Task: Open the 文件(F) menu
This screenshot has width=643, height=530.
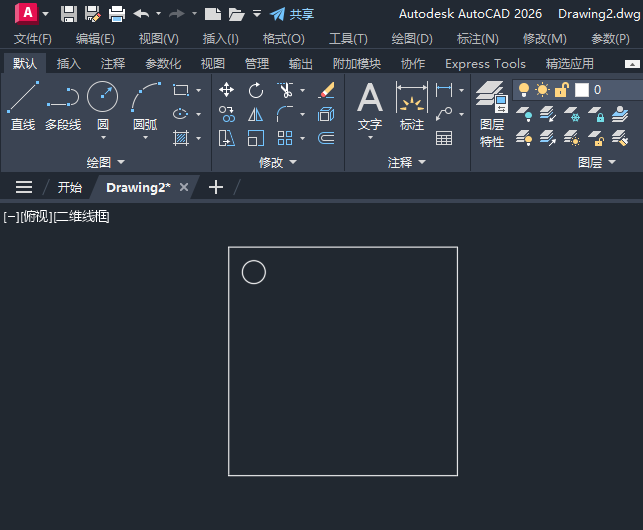Action: (x=33, y=39)
